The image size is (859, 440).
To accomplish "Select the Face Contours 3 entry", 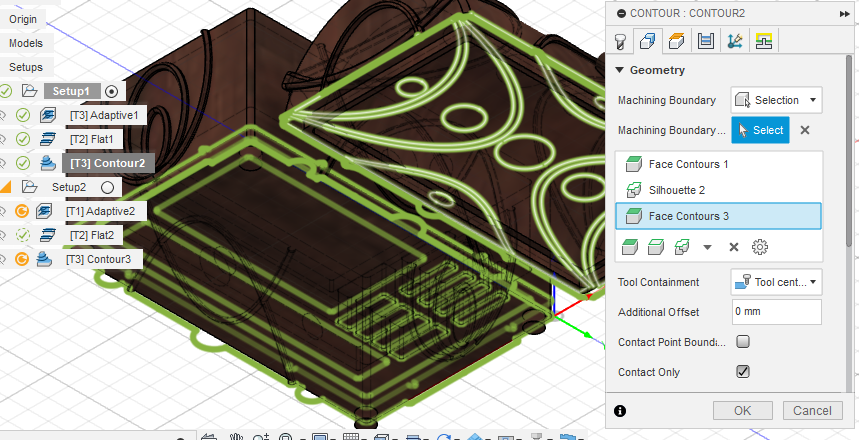I will tap(719, 216).
